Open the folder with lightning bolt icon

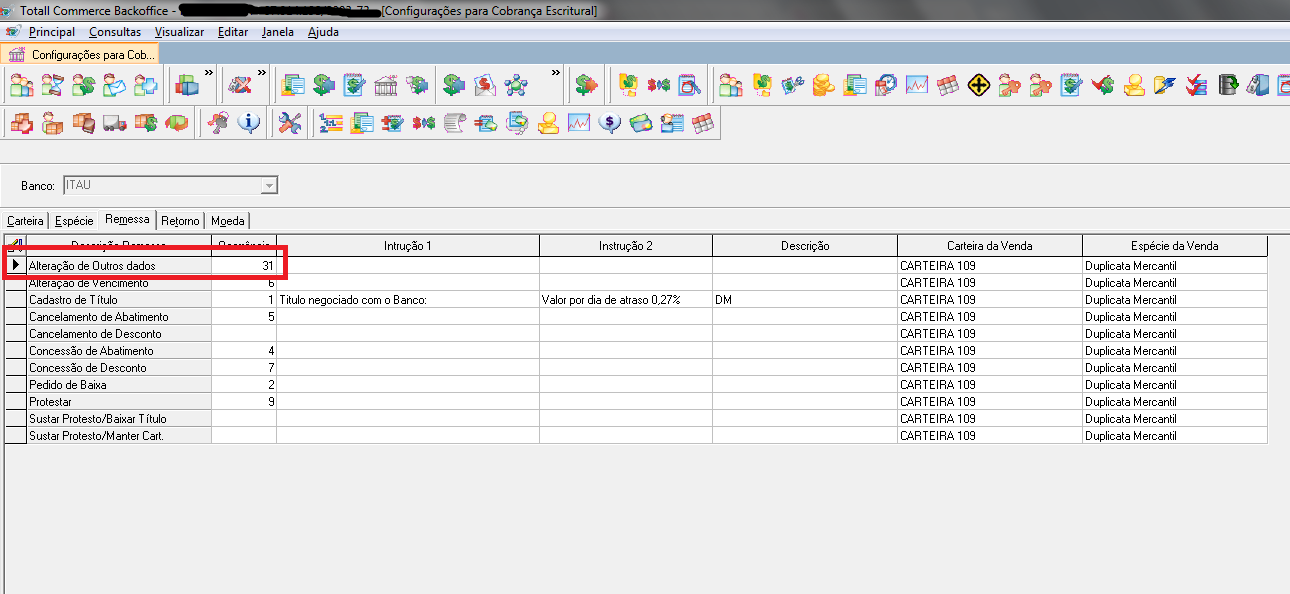[x=1165, y=85]
